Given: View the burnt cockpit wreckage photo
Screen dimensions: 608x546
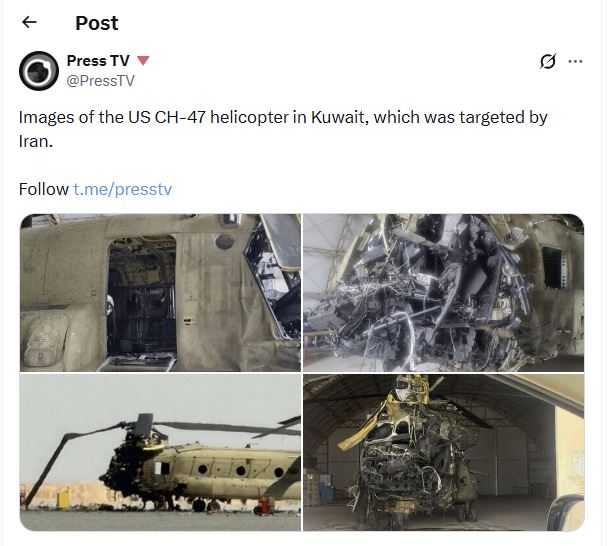Looking at the screenshot, I should [443, 293].
